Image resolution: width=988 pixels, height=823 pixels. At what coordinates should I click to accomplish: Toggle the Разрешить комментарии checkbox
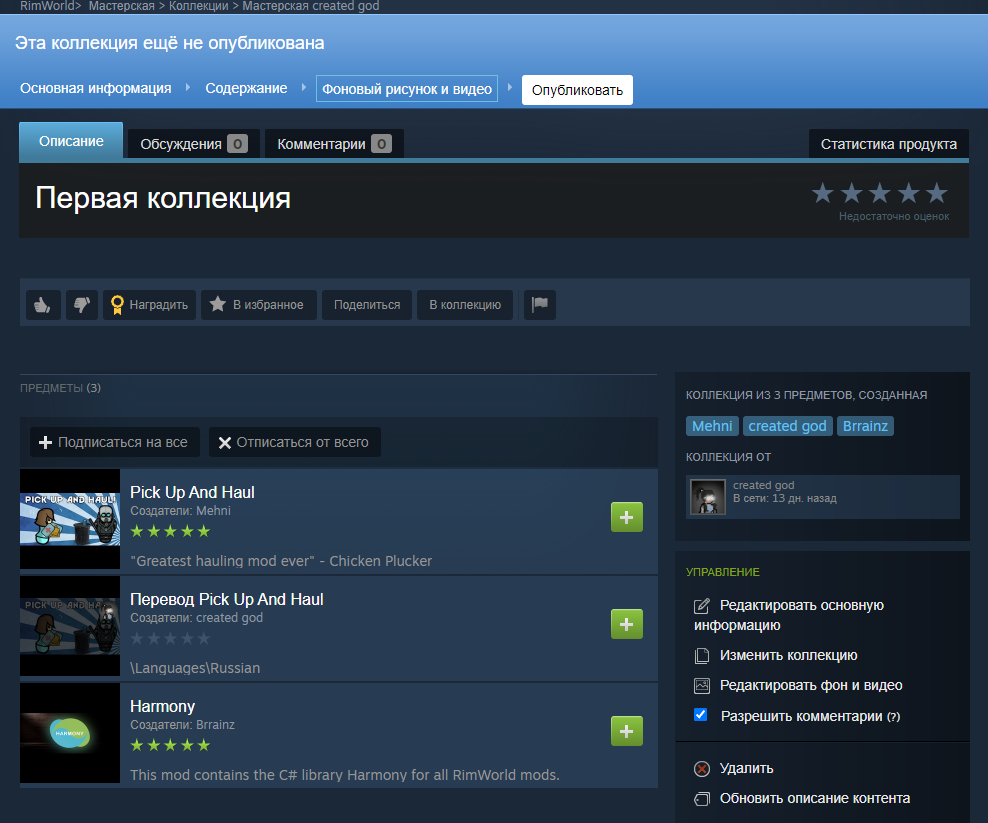(x=701, y=715)
